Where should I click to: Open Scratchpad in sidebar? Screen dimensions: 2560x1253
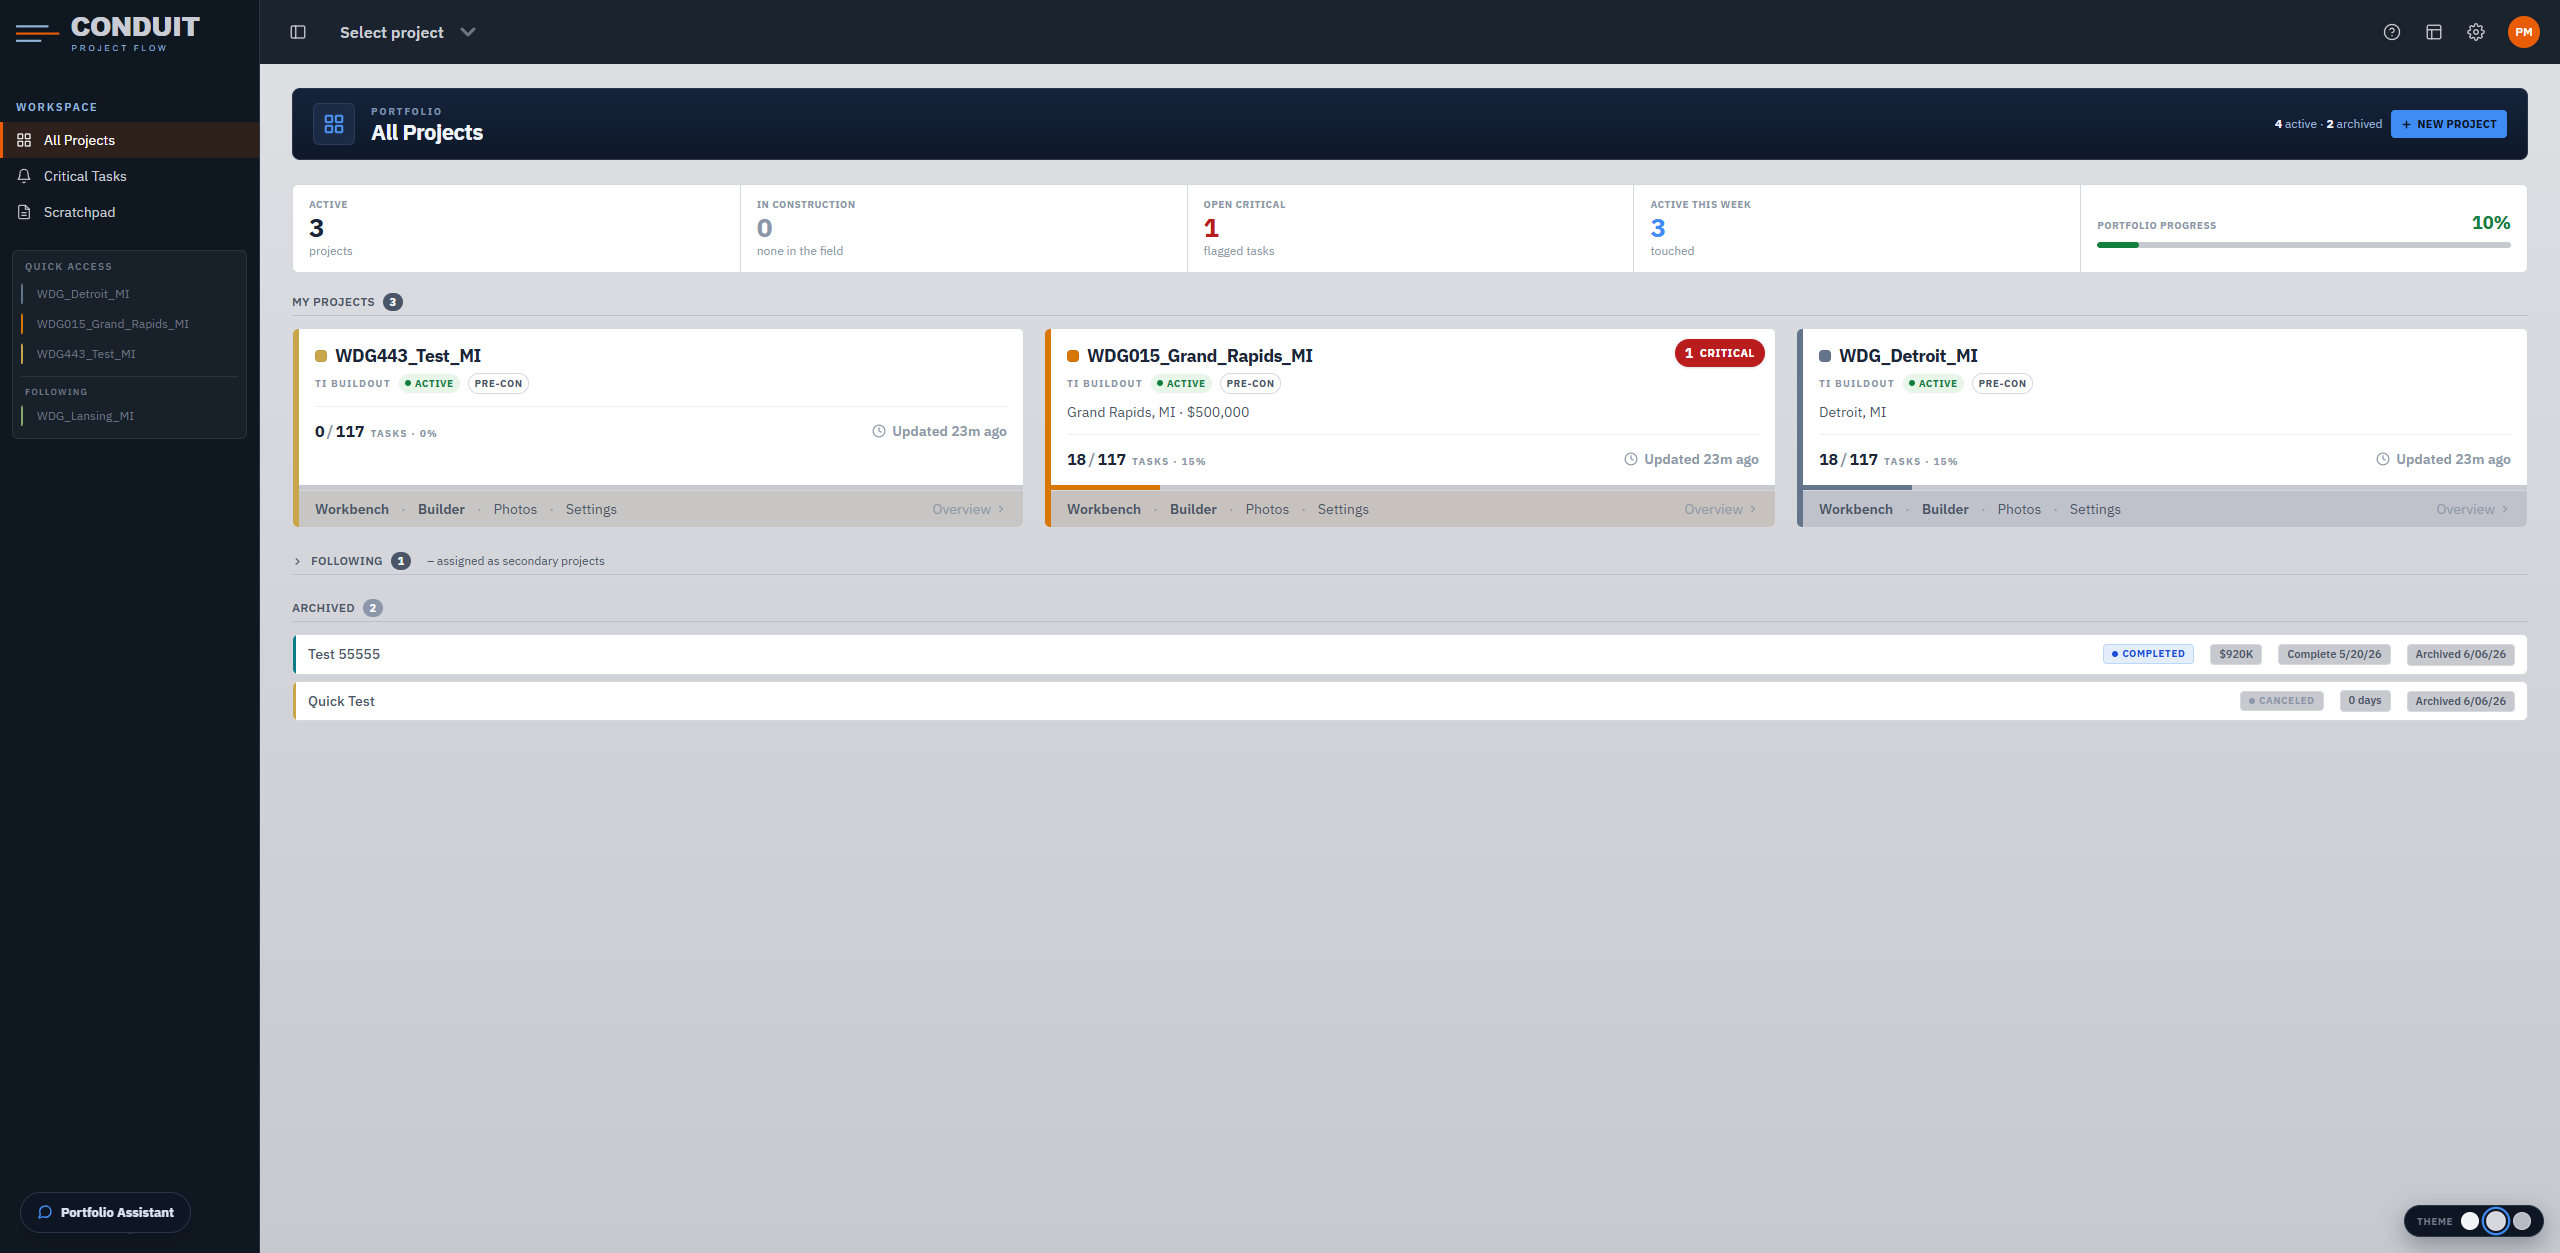click(130, 212)
